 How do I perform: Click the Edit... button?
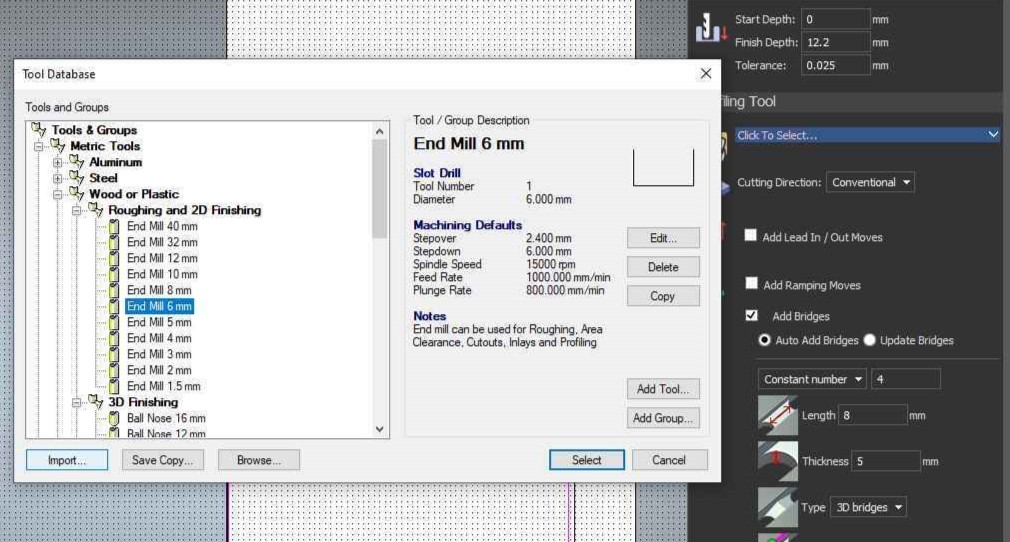click(663, 238)
